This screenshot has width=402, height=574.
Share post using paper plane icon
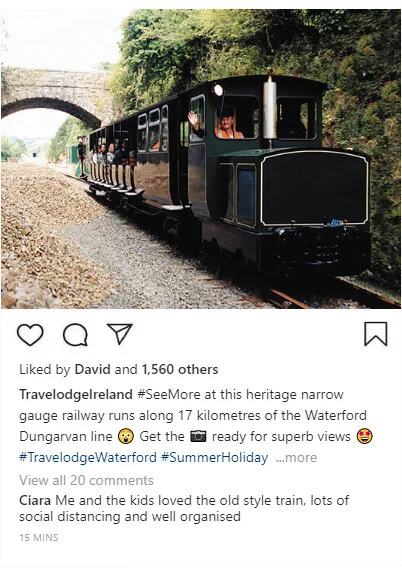point(120,333)
